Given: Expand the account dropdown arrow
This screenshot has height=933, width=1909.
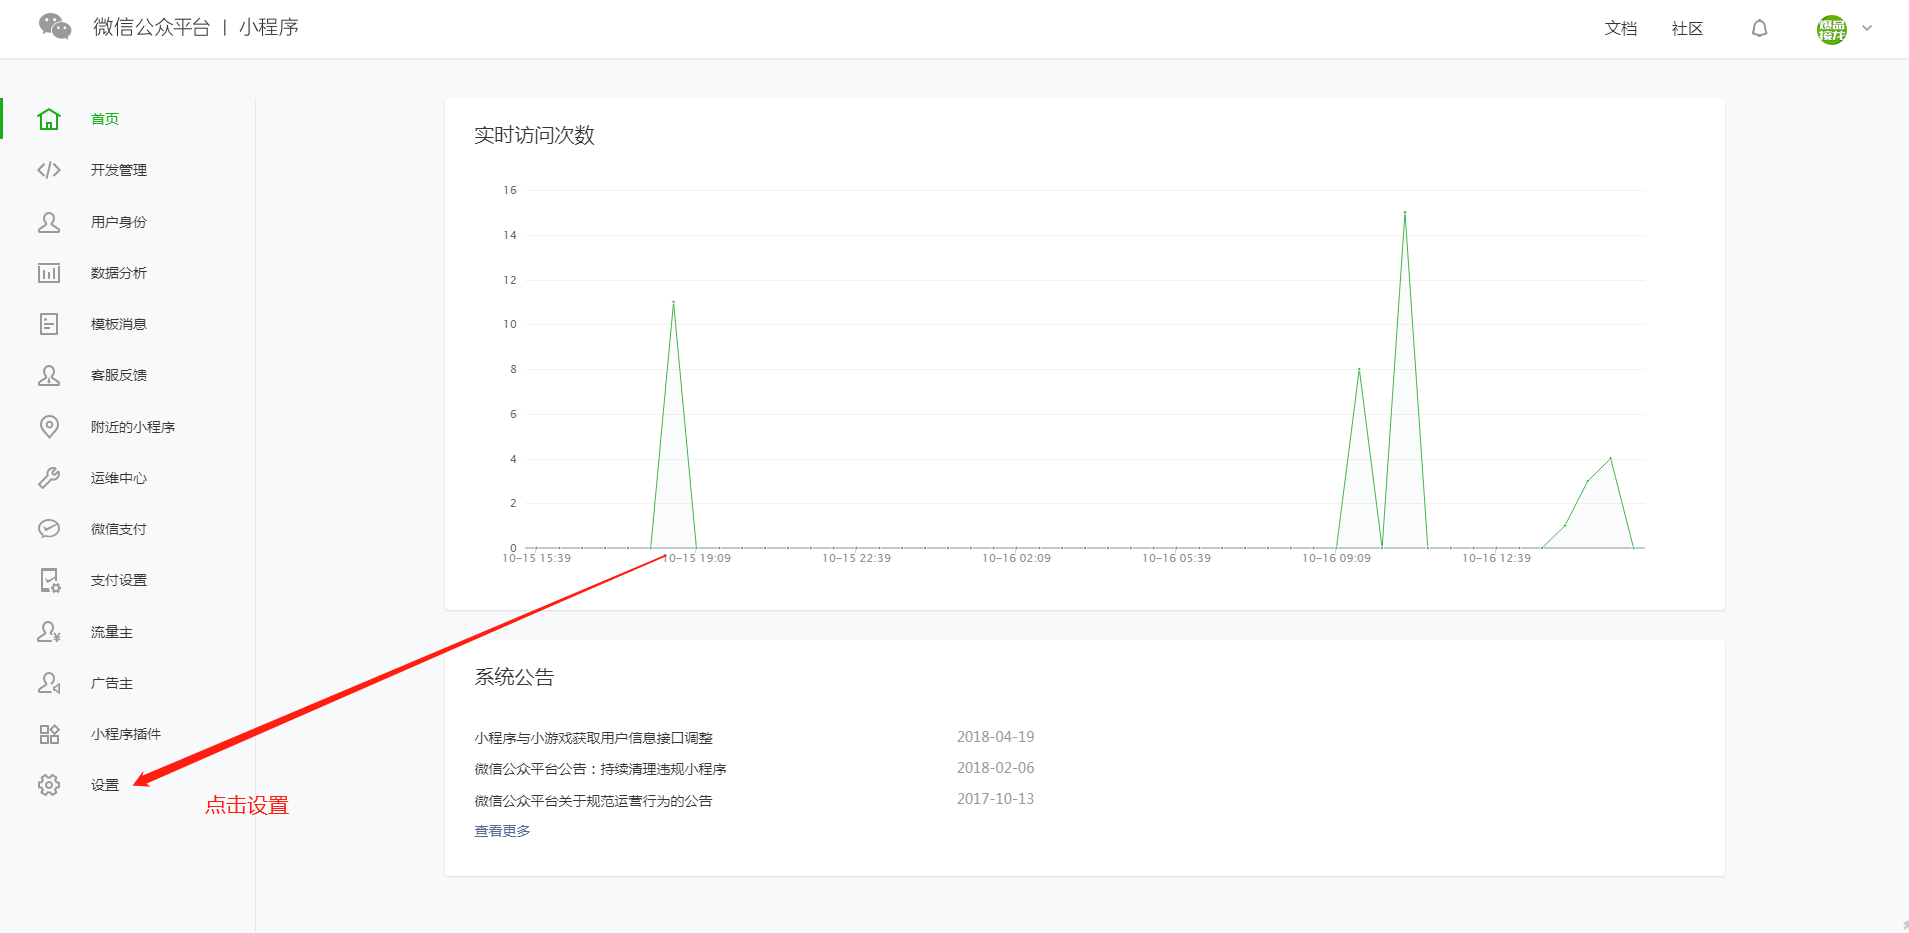Looking at the screenshot, I should pos(1867,28).
